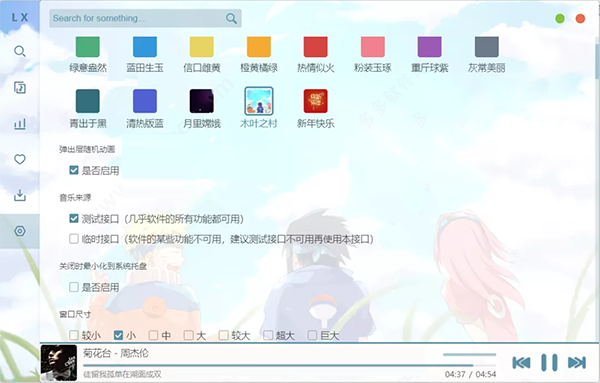Click the search magnifier button
This screenshot has height=383, width=600.
231,18
